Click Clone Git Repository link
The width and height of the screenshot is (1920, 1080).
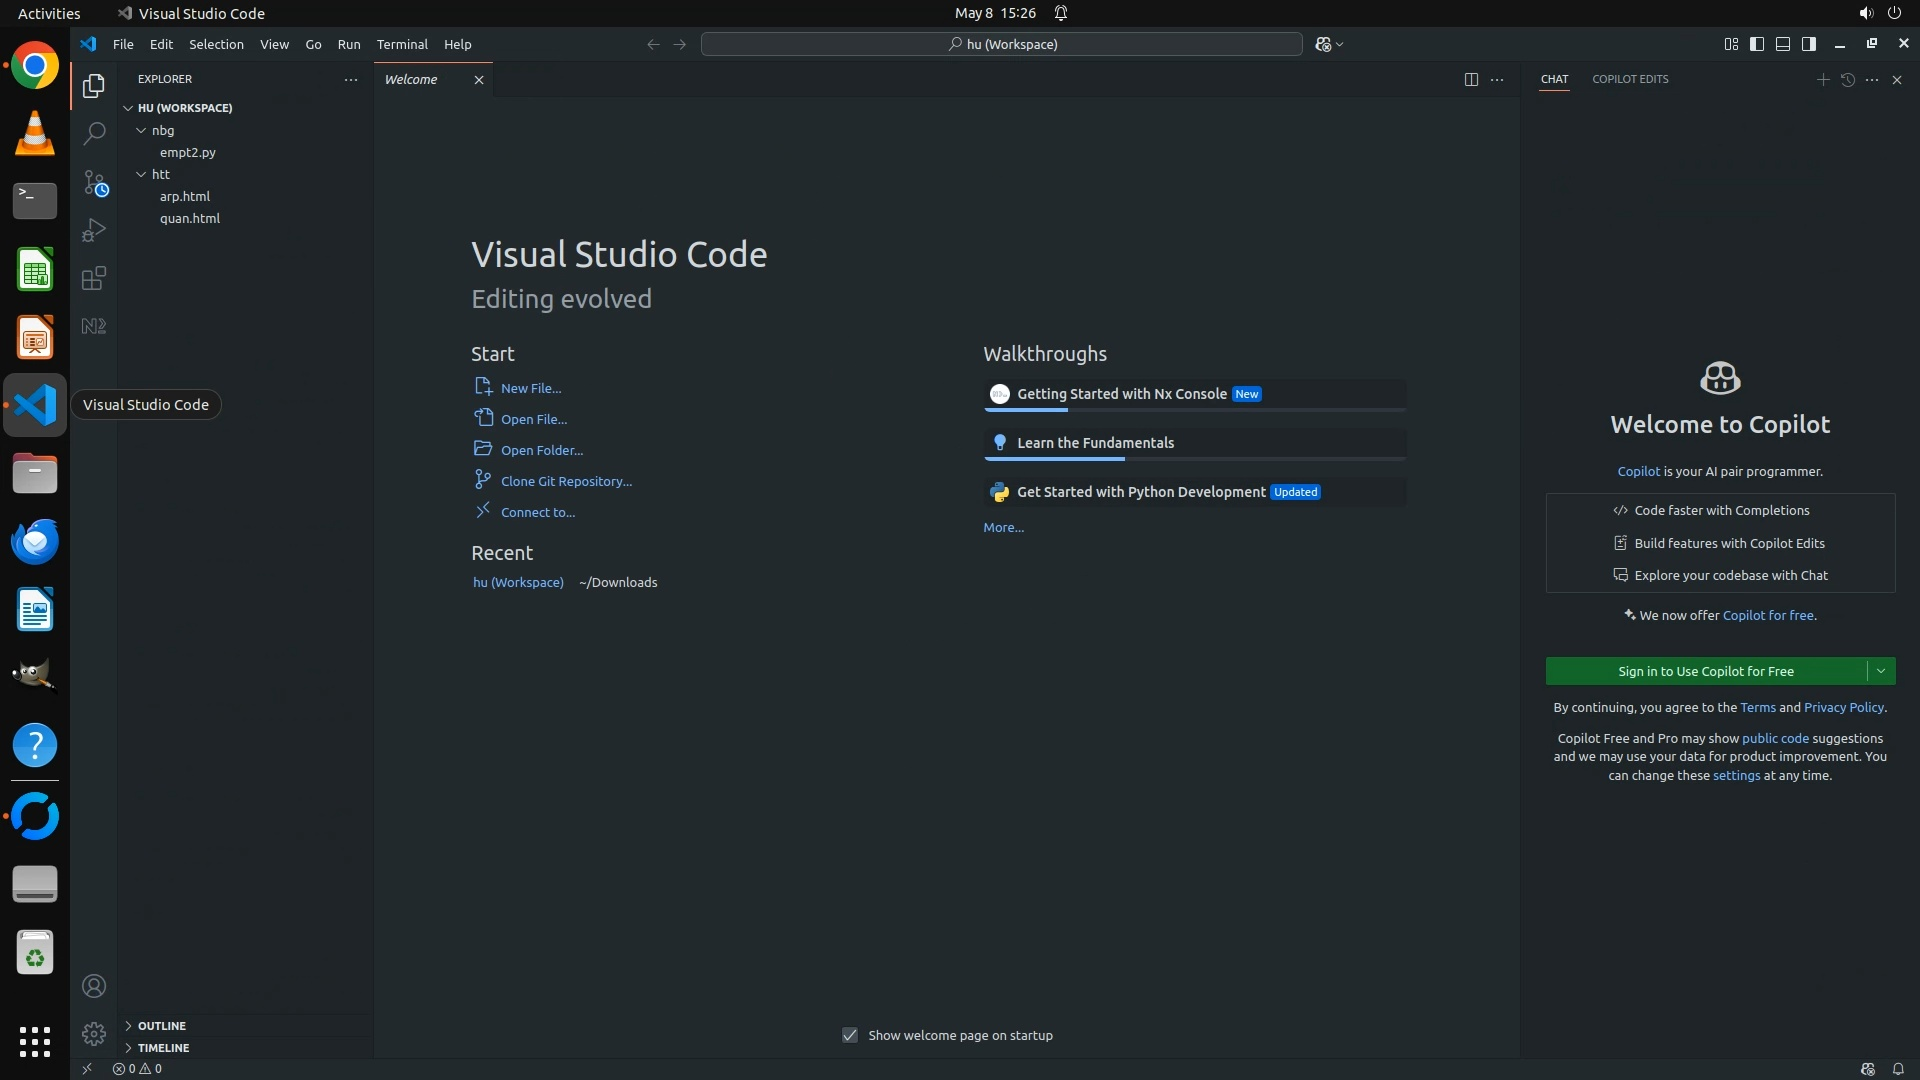pyautogui.click(x=566, y=481)
